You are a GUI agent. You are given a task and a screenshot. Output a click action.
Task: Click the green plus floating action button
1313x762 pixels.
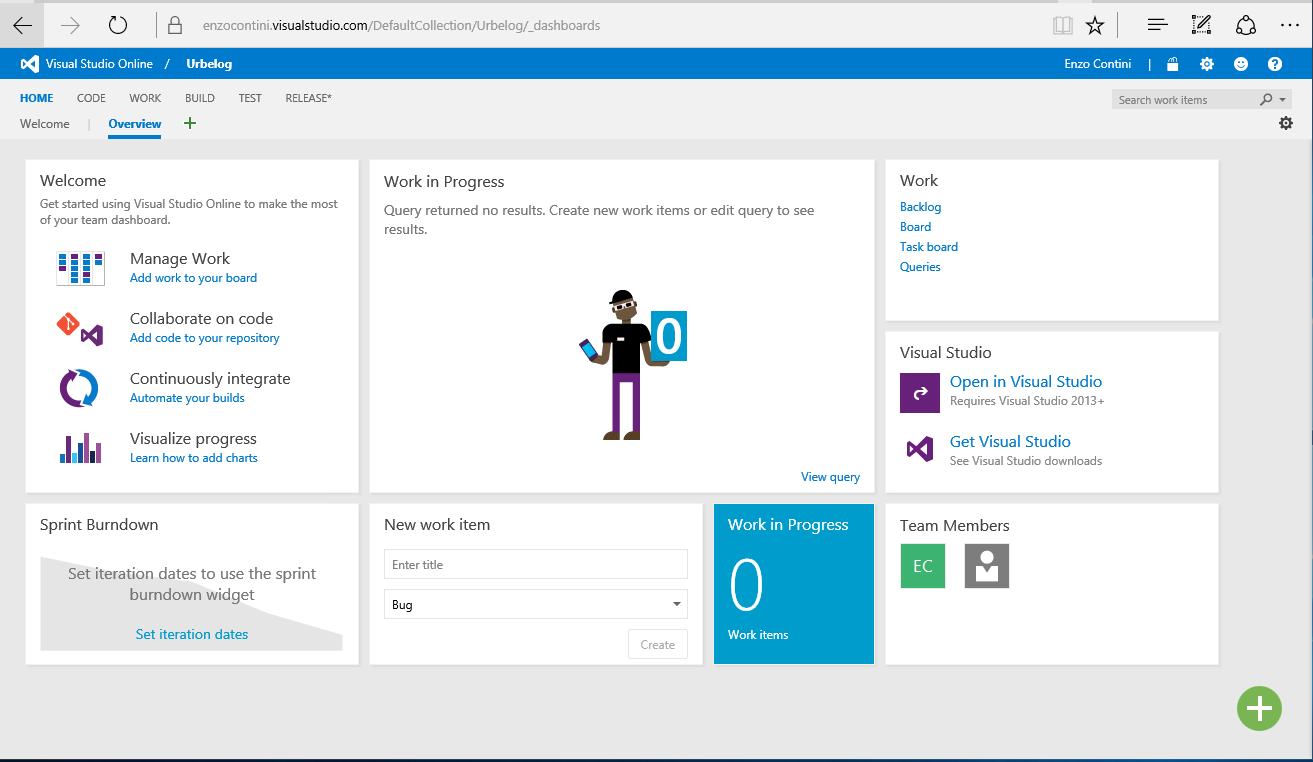(x=1259, y=708)
